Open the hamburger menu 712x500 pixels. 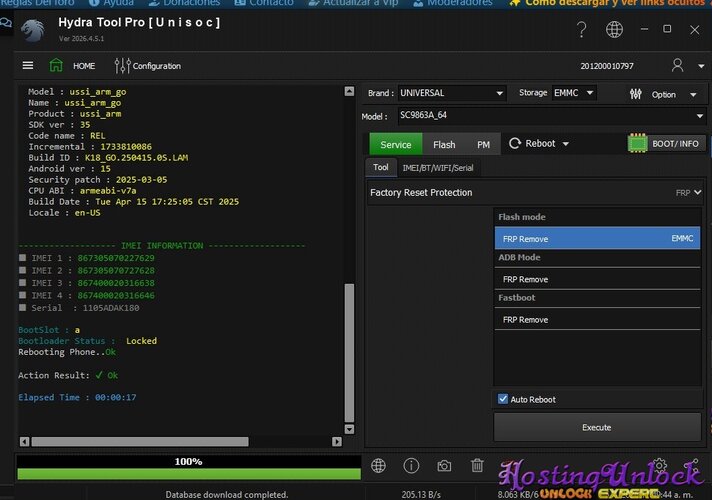tap(27, 66)
